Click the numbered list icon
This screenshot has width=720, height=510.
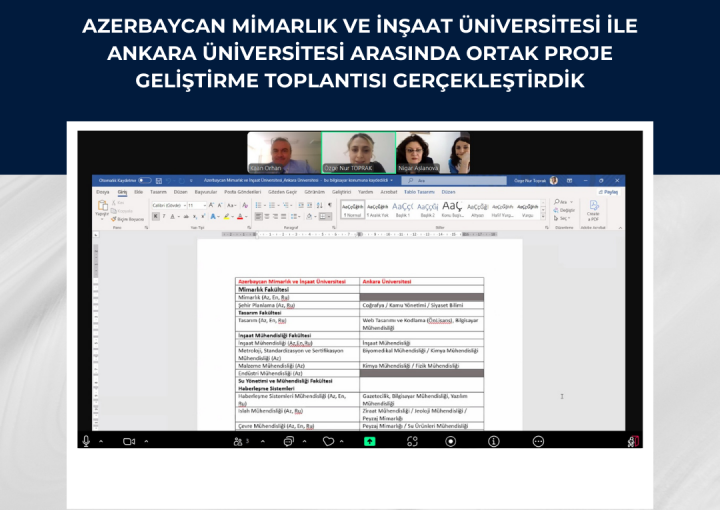pyautogui.click(x=272, y=205)
